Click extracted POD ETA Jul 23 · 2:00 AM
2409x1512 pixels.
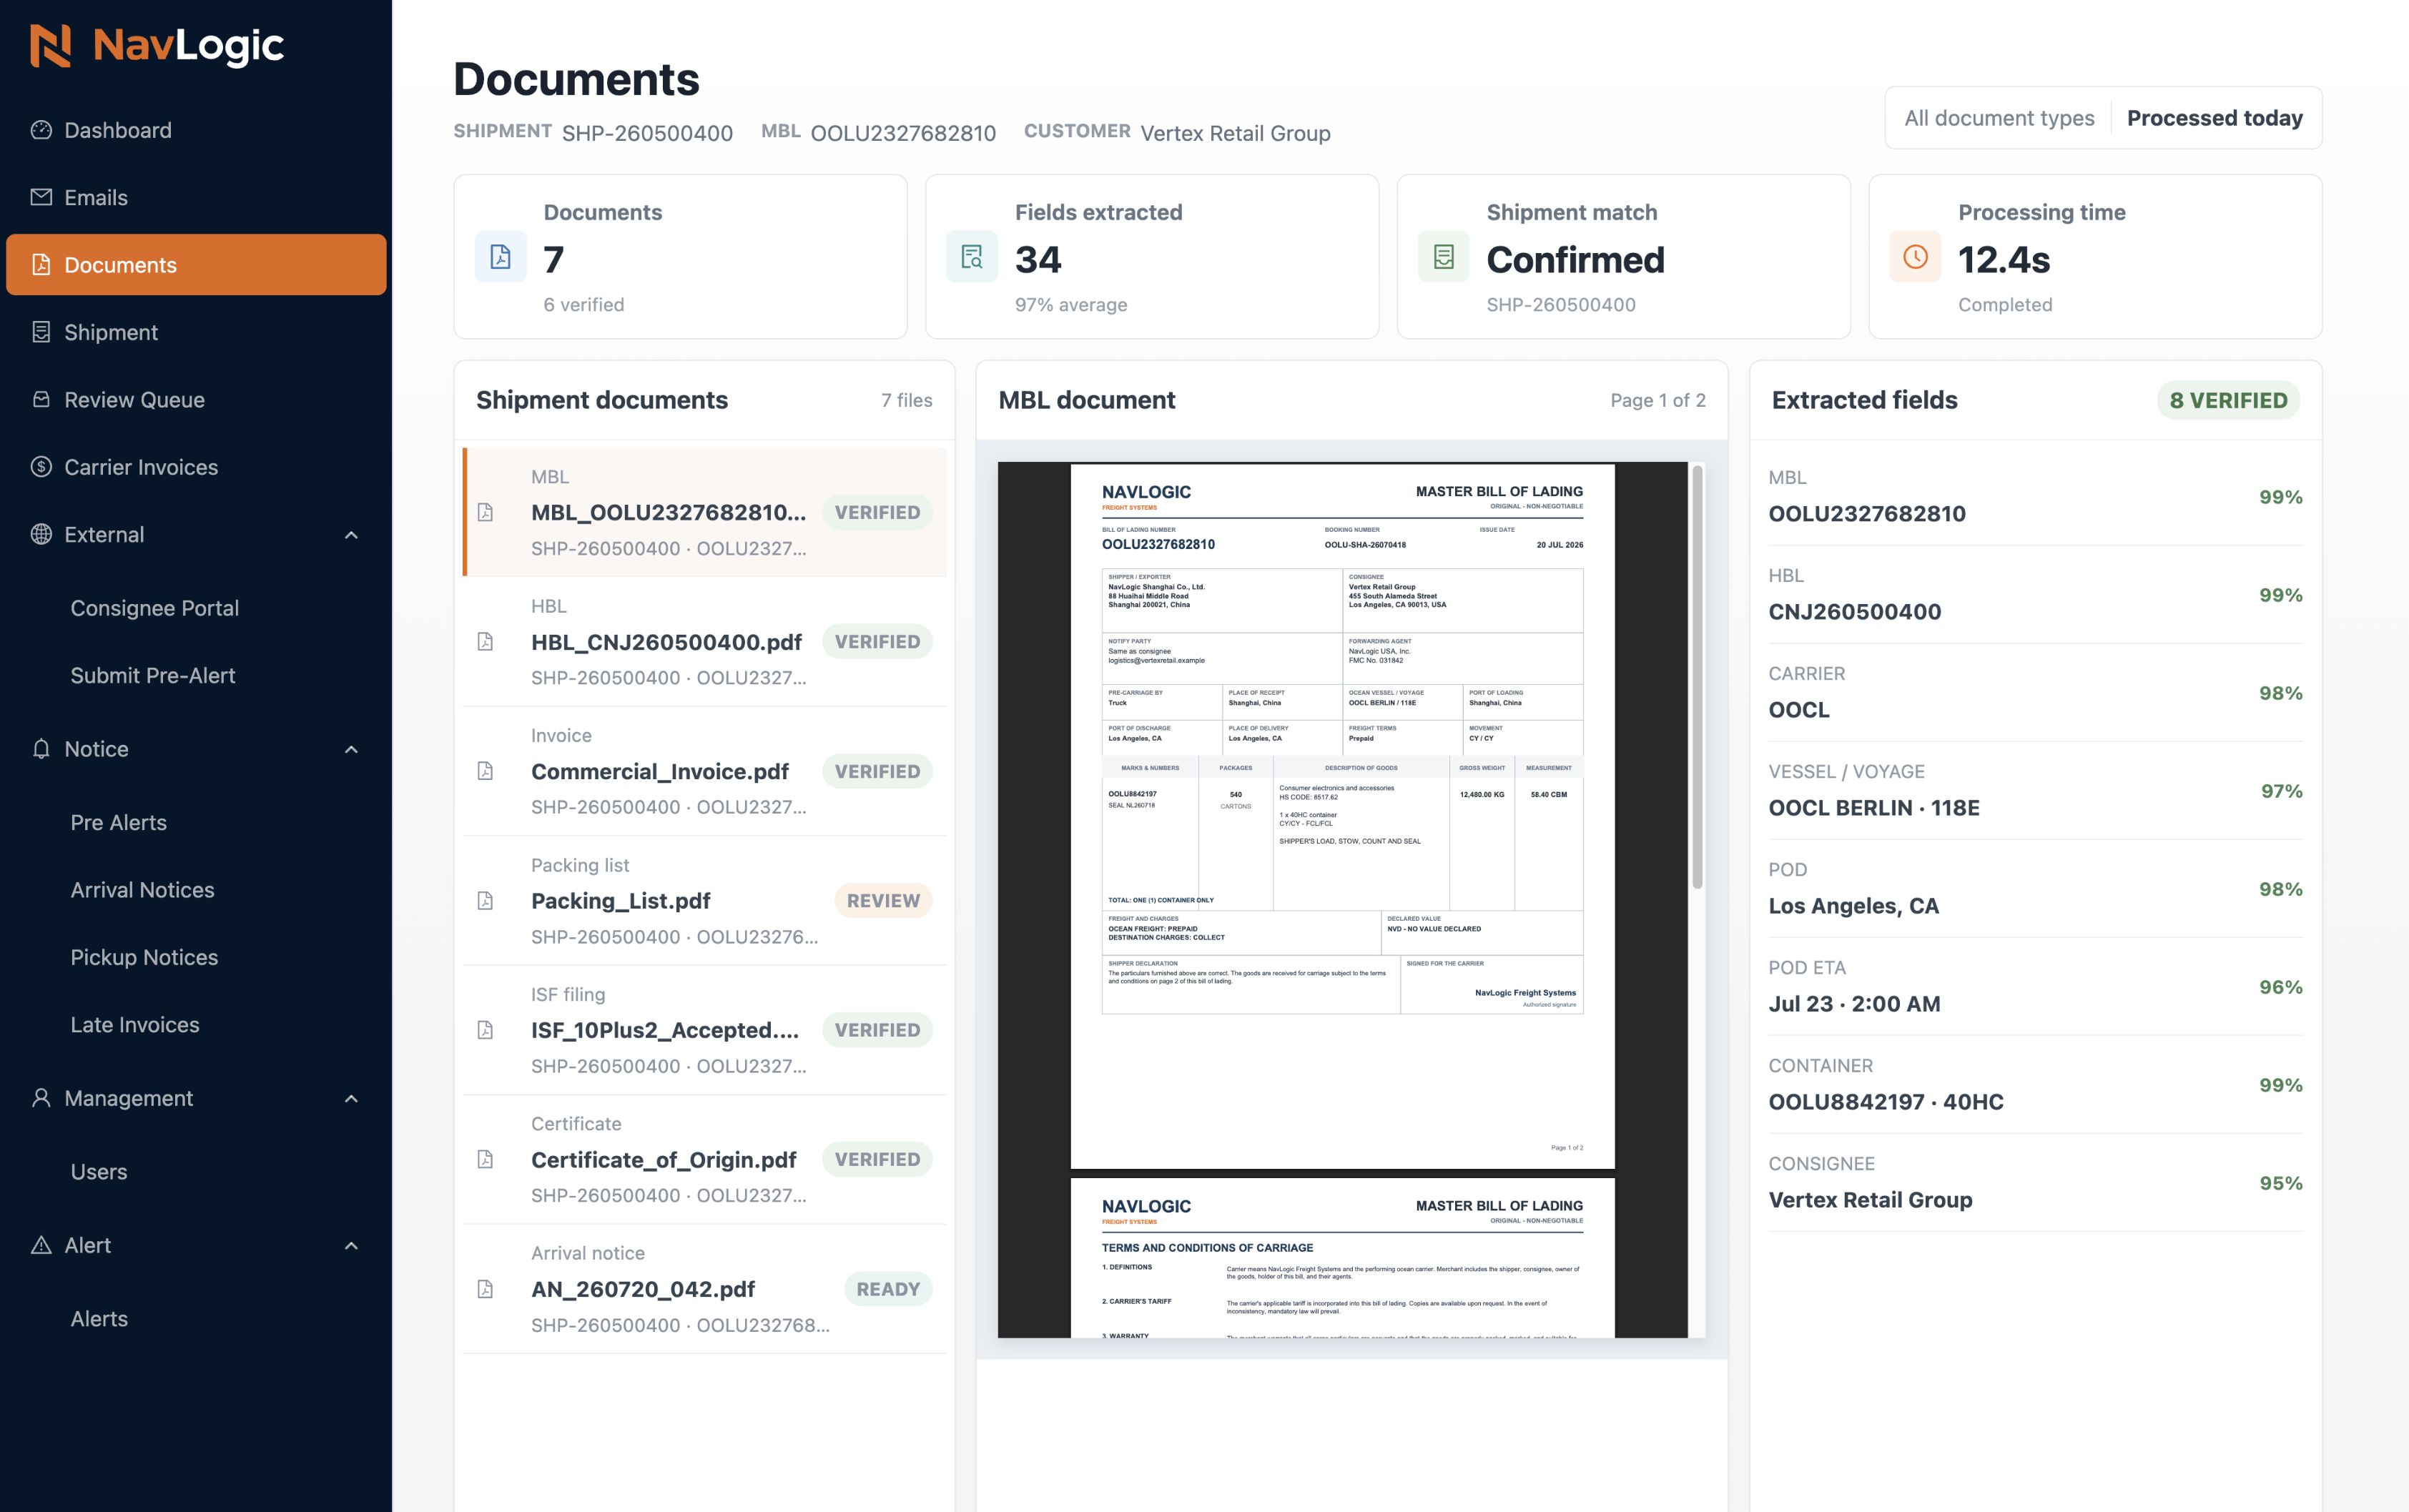[1854, 1003]
